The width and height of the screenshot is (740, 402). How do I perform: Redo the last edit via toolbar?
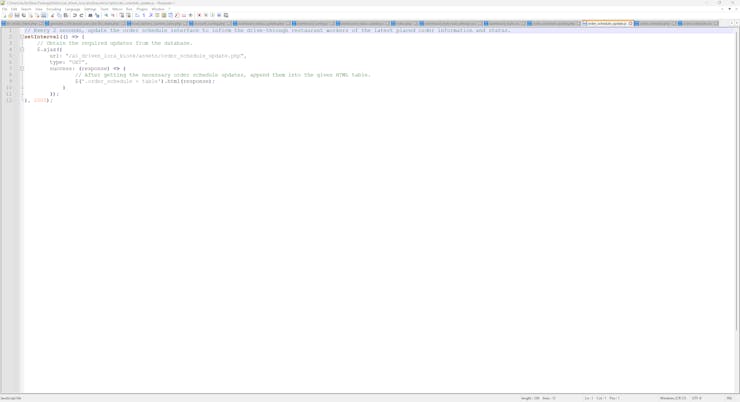pyautogui.click(x=81, y=15)
